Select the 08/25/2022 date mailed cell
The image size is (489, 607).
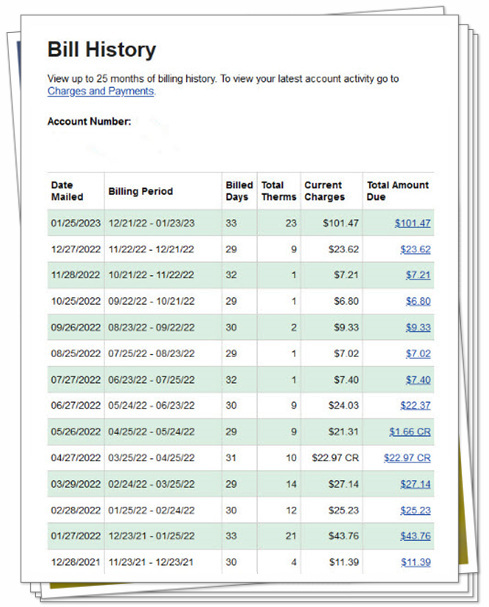(x=75, y=353)
